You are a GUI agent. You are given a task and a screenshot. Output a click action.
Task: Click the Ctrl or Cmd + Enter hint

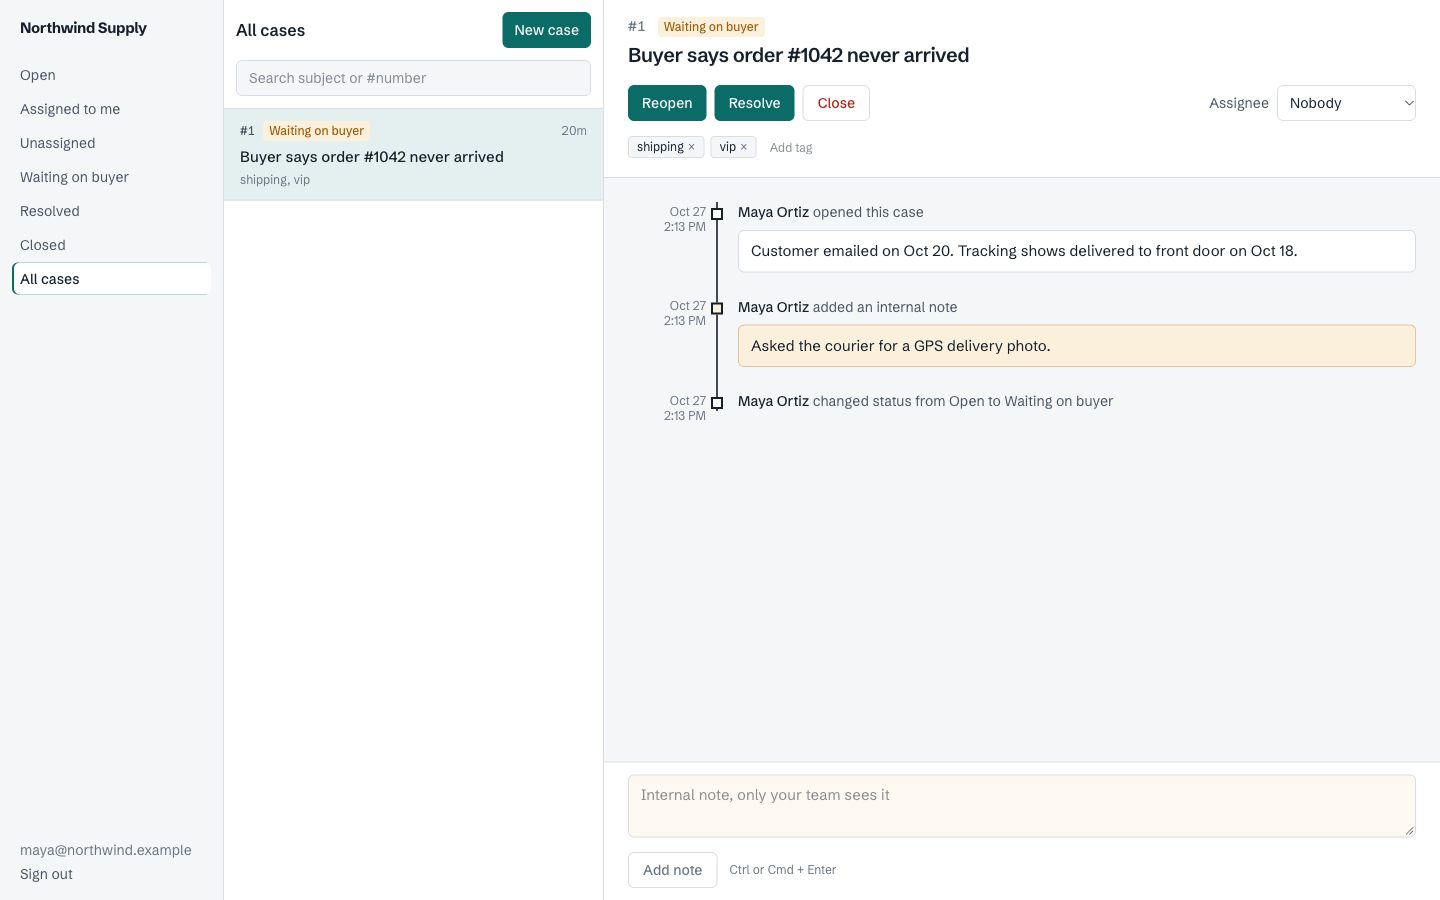pos(783,870)
